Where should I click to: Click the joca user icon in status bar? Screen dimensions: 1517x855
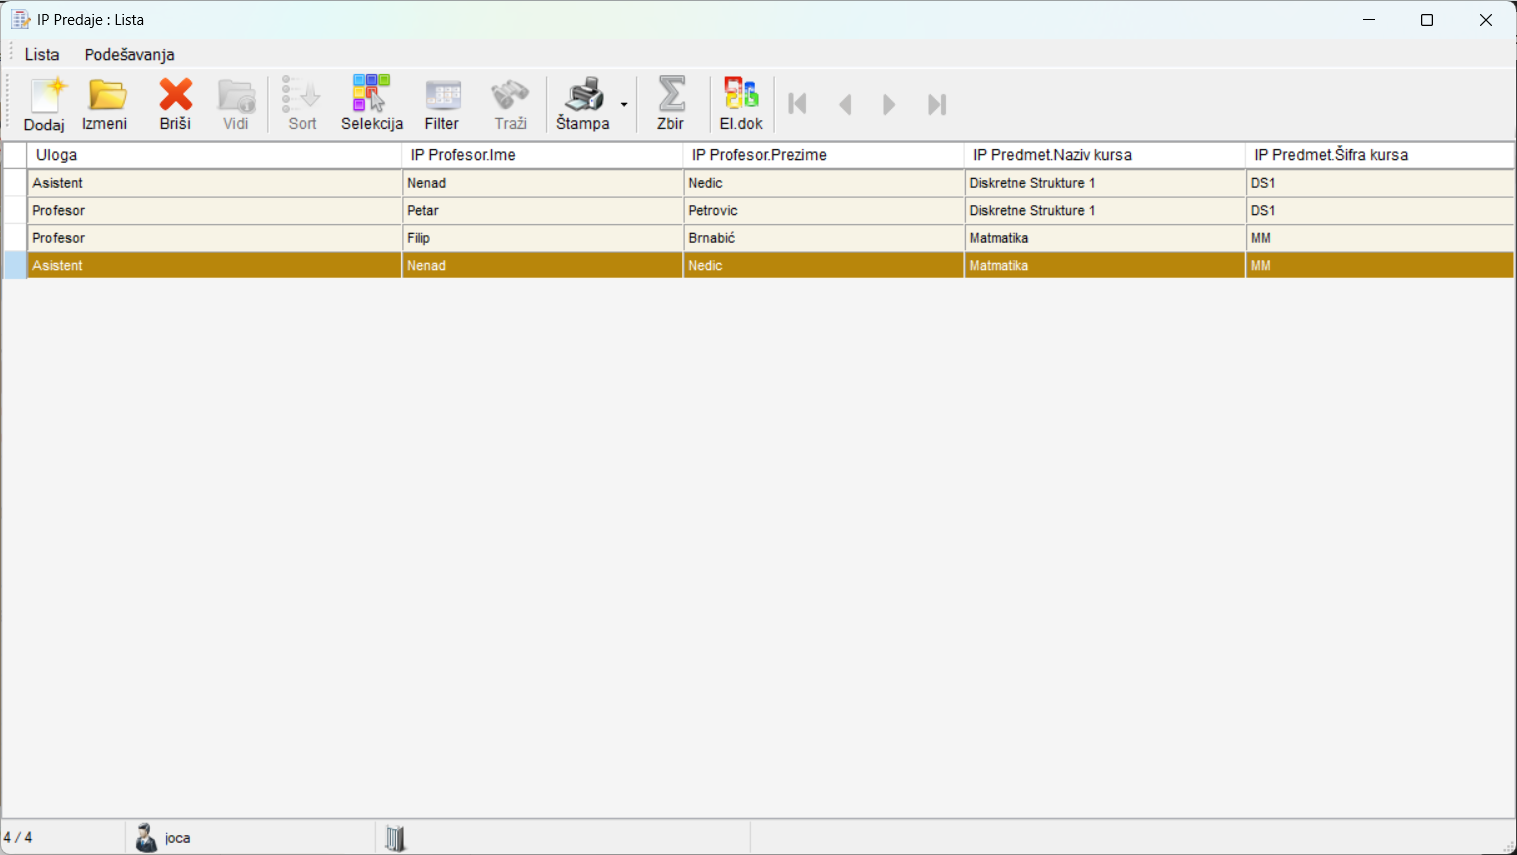point(147,838)
